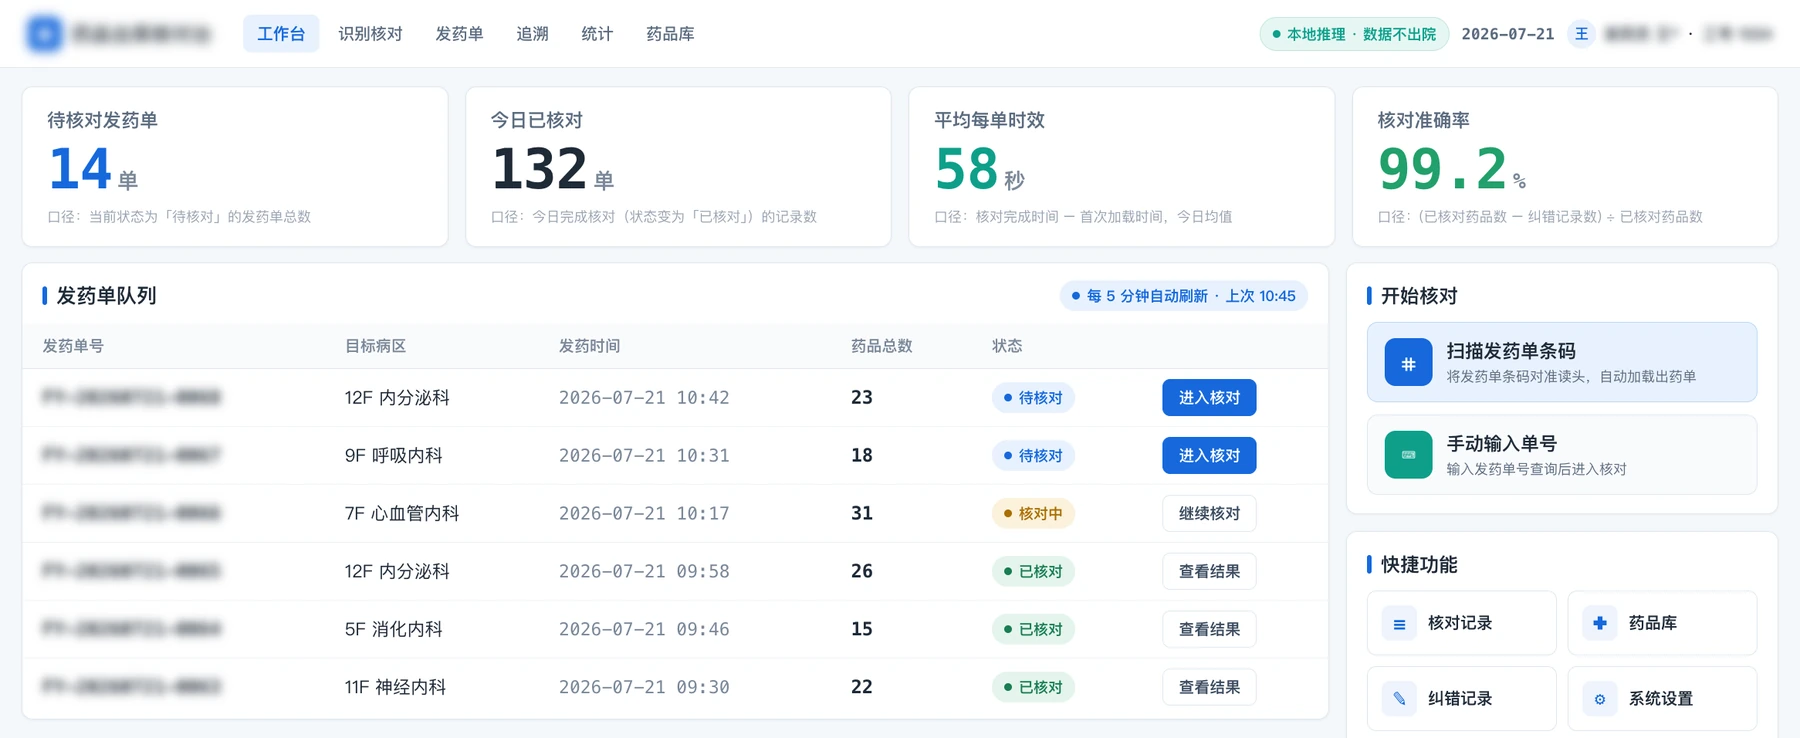Click the 系统设置 gear icon
Image resolution: width=1800 pixels, height=738 pixels.
pyautogui.click(x=1600, y=698)
